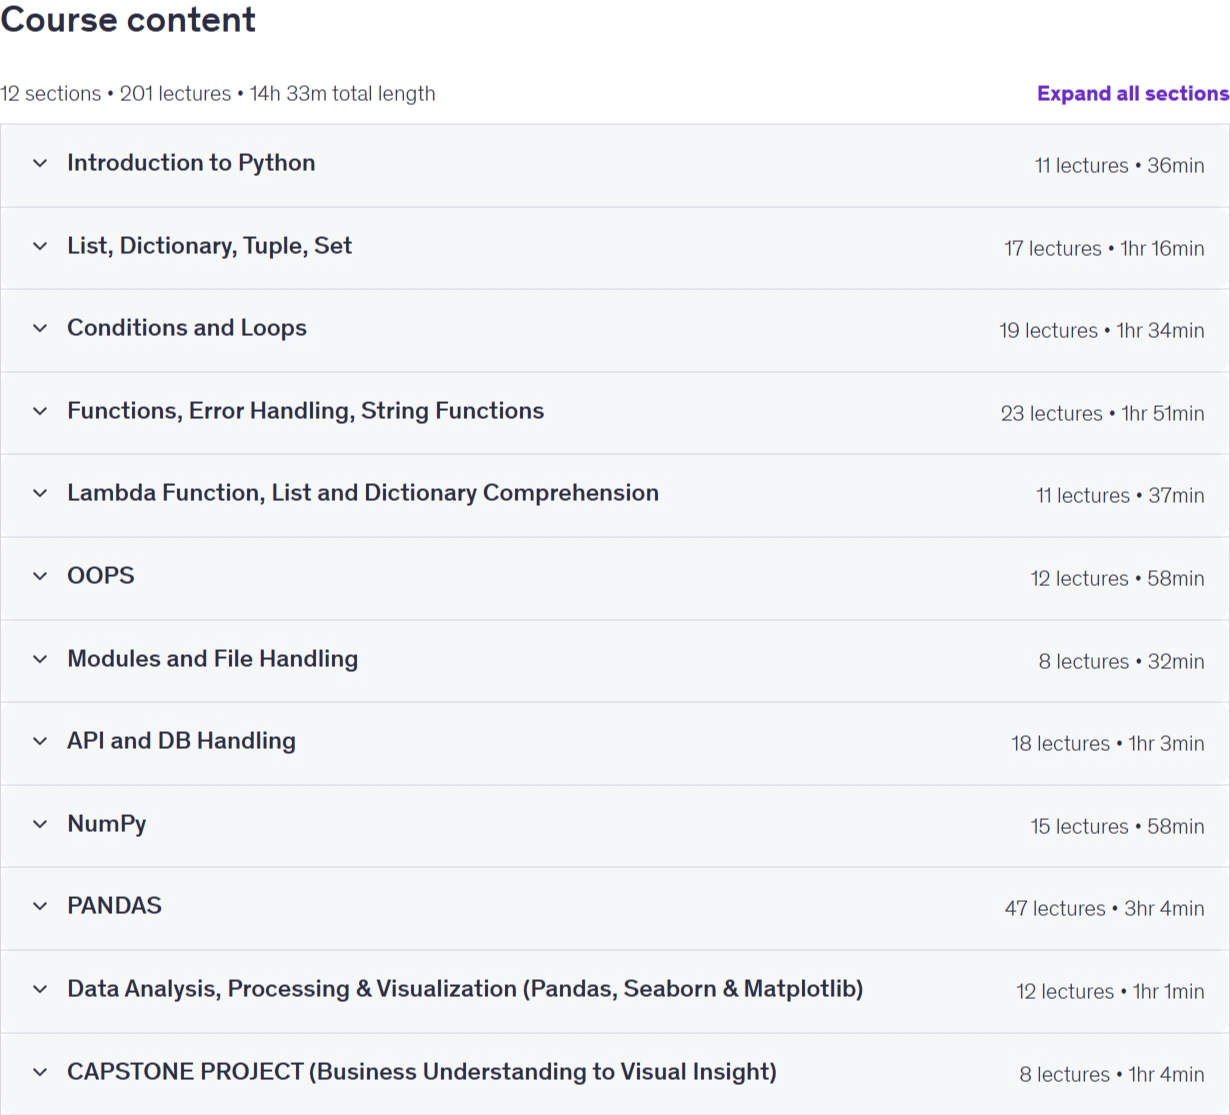Image resolution: width=1230 pixels, height=1115 pixels.
Task: Expand the Conditions and Loops chevron
Action: (40, 328)
